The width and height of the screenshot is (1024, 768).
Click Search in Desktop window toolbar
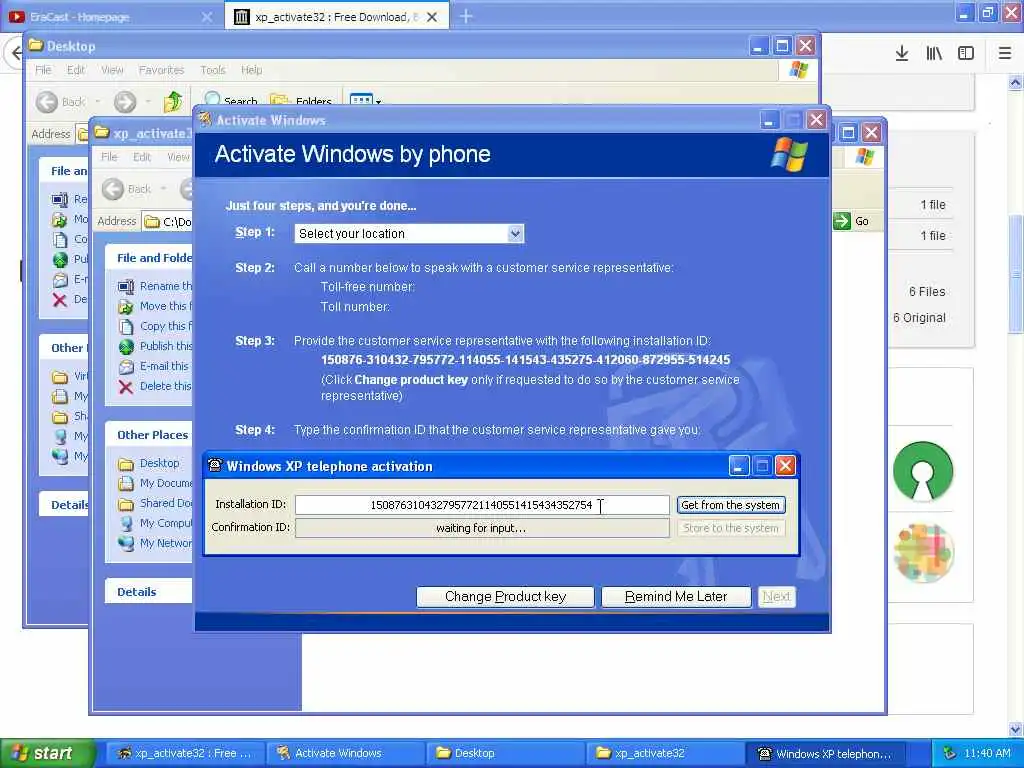[232, 101]
